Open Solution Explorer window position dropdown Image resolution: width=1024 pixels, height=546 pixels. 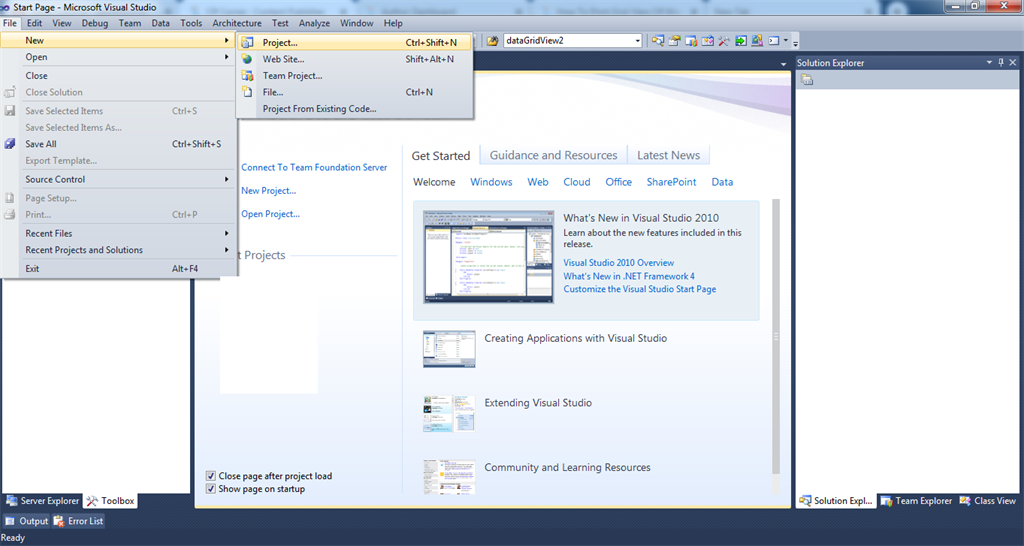(989, 63)
